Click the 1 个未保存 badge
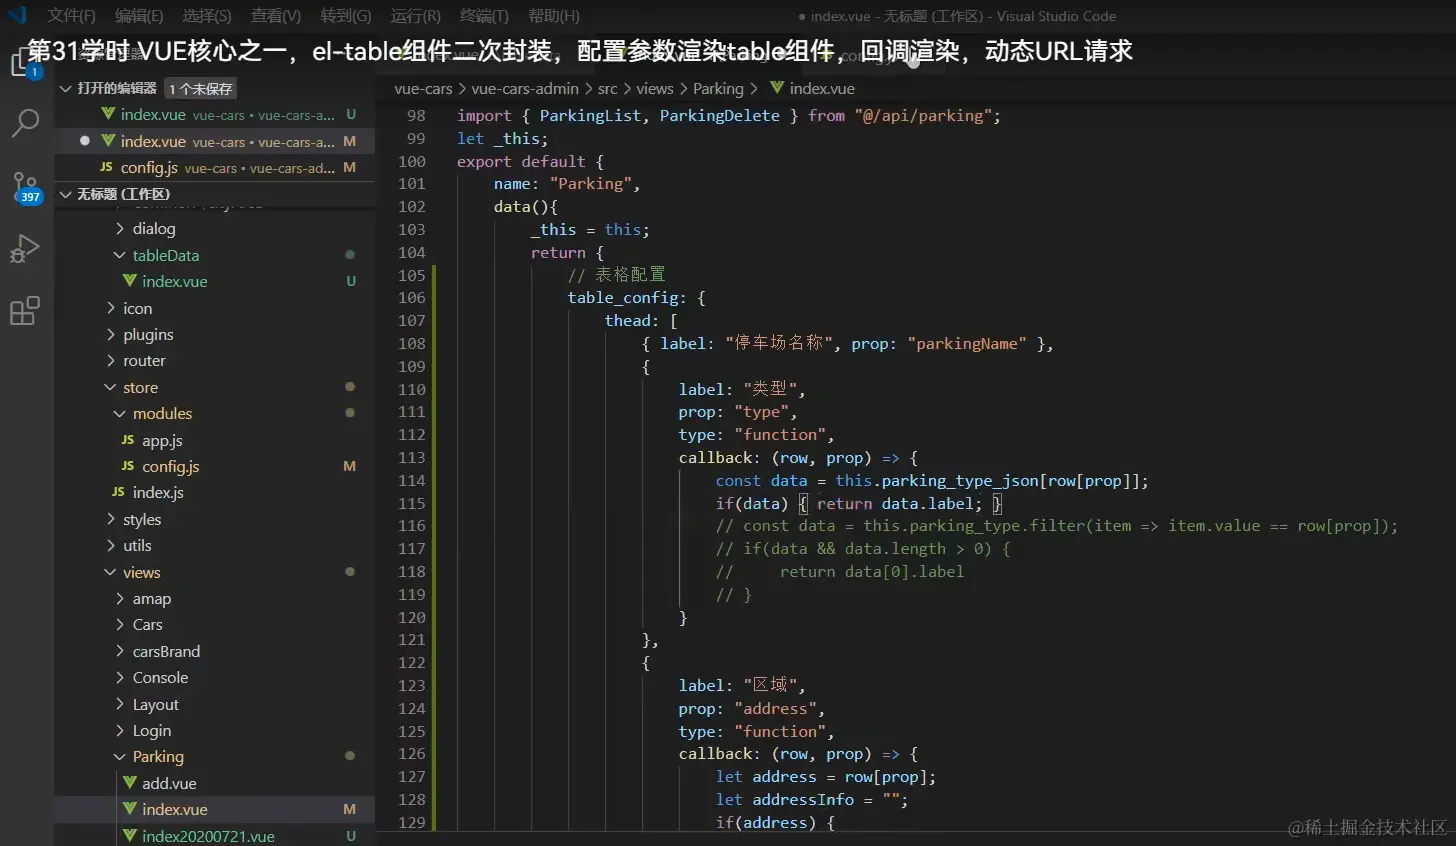This screenshot has width=1456, height=846. pyautogui.click(x=200, y=89)
